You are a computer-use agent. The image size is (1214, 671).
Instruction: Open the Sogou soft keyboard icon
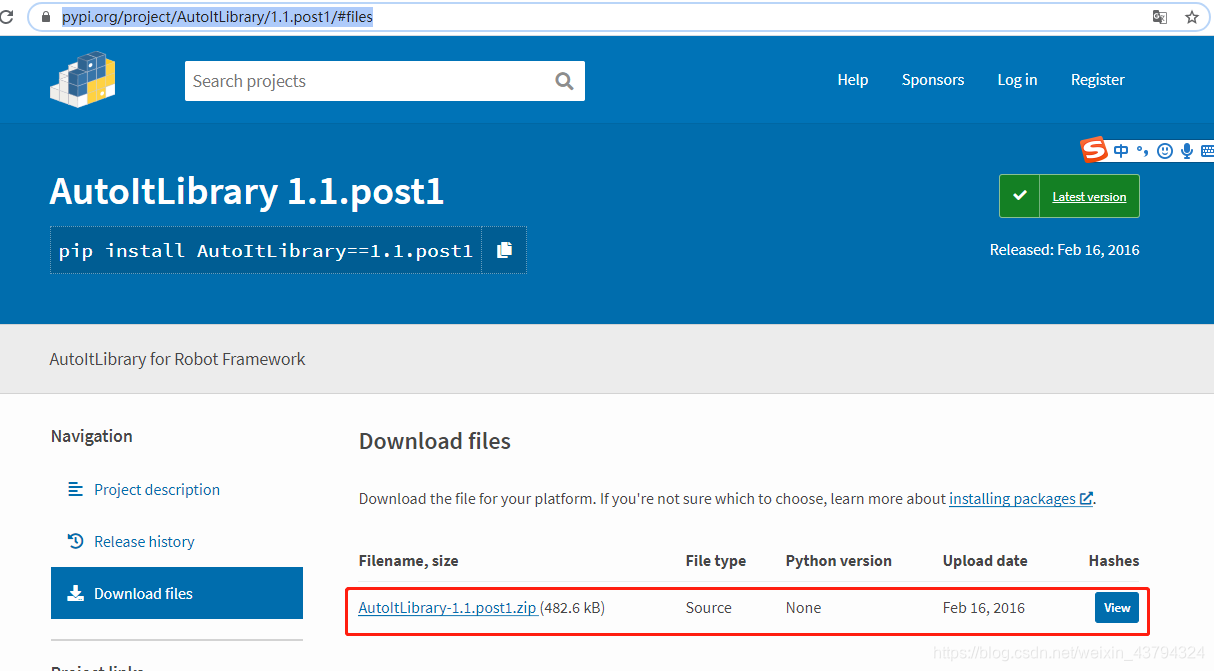(1206, 151)
